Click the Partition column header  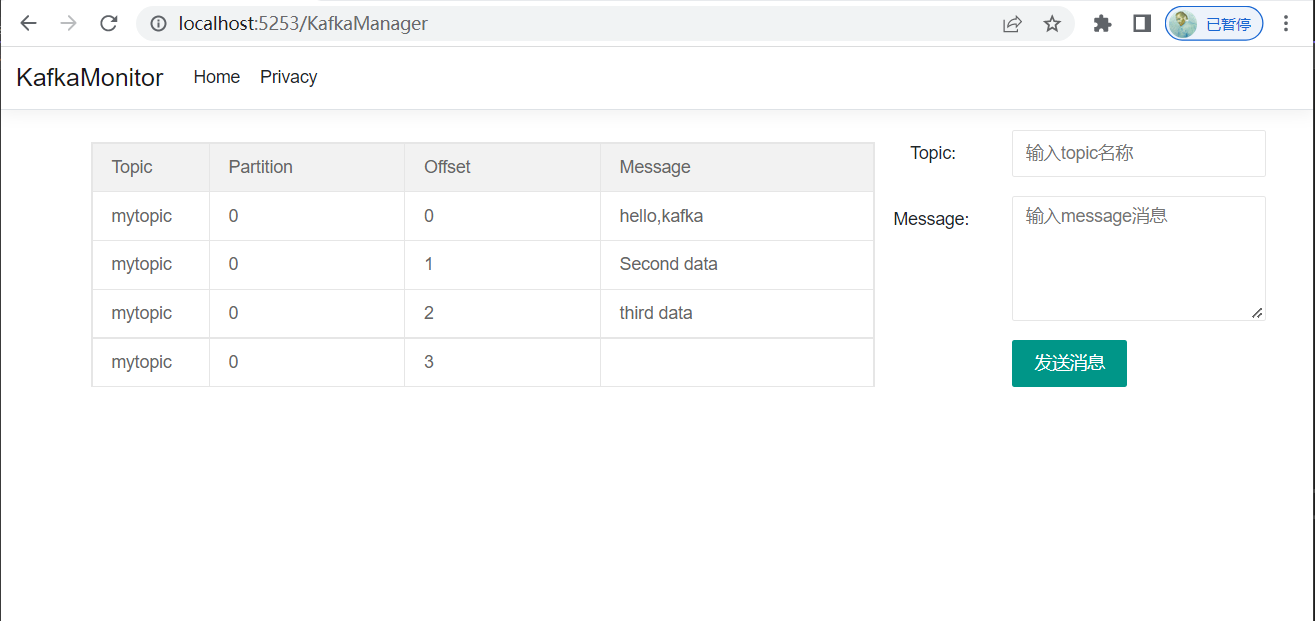307,167
